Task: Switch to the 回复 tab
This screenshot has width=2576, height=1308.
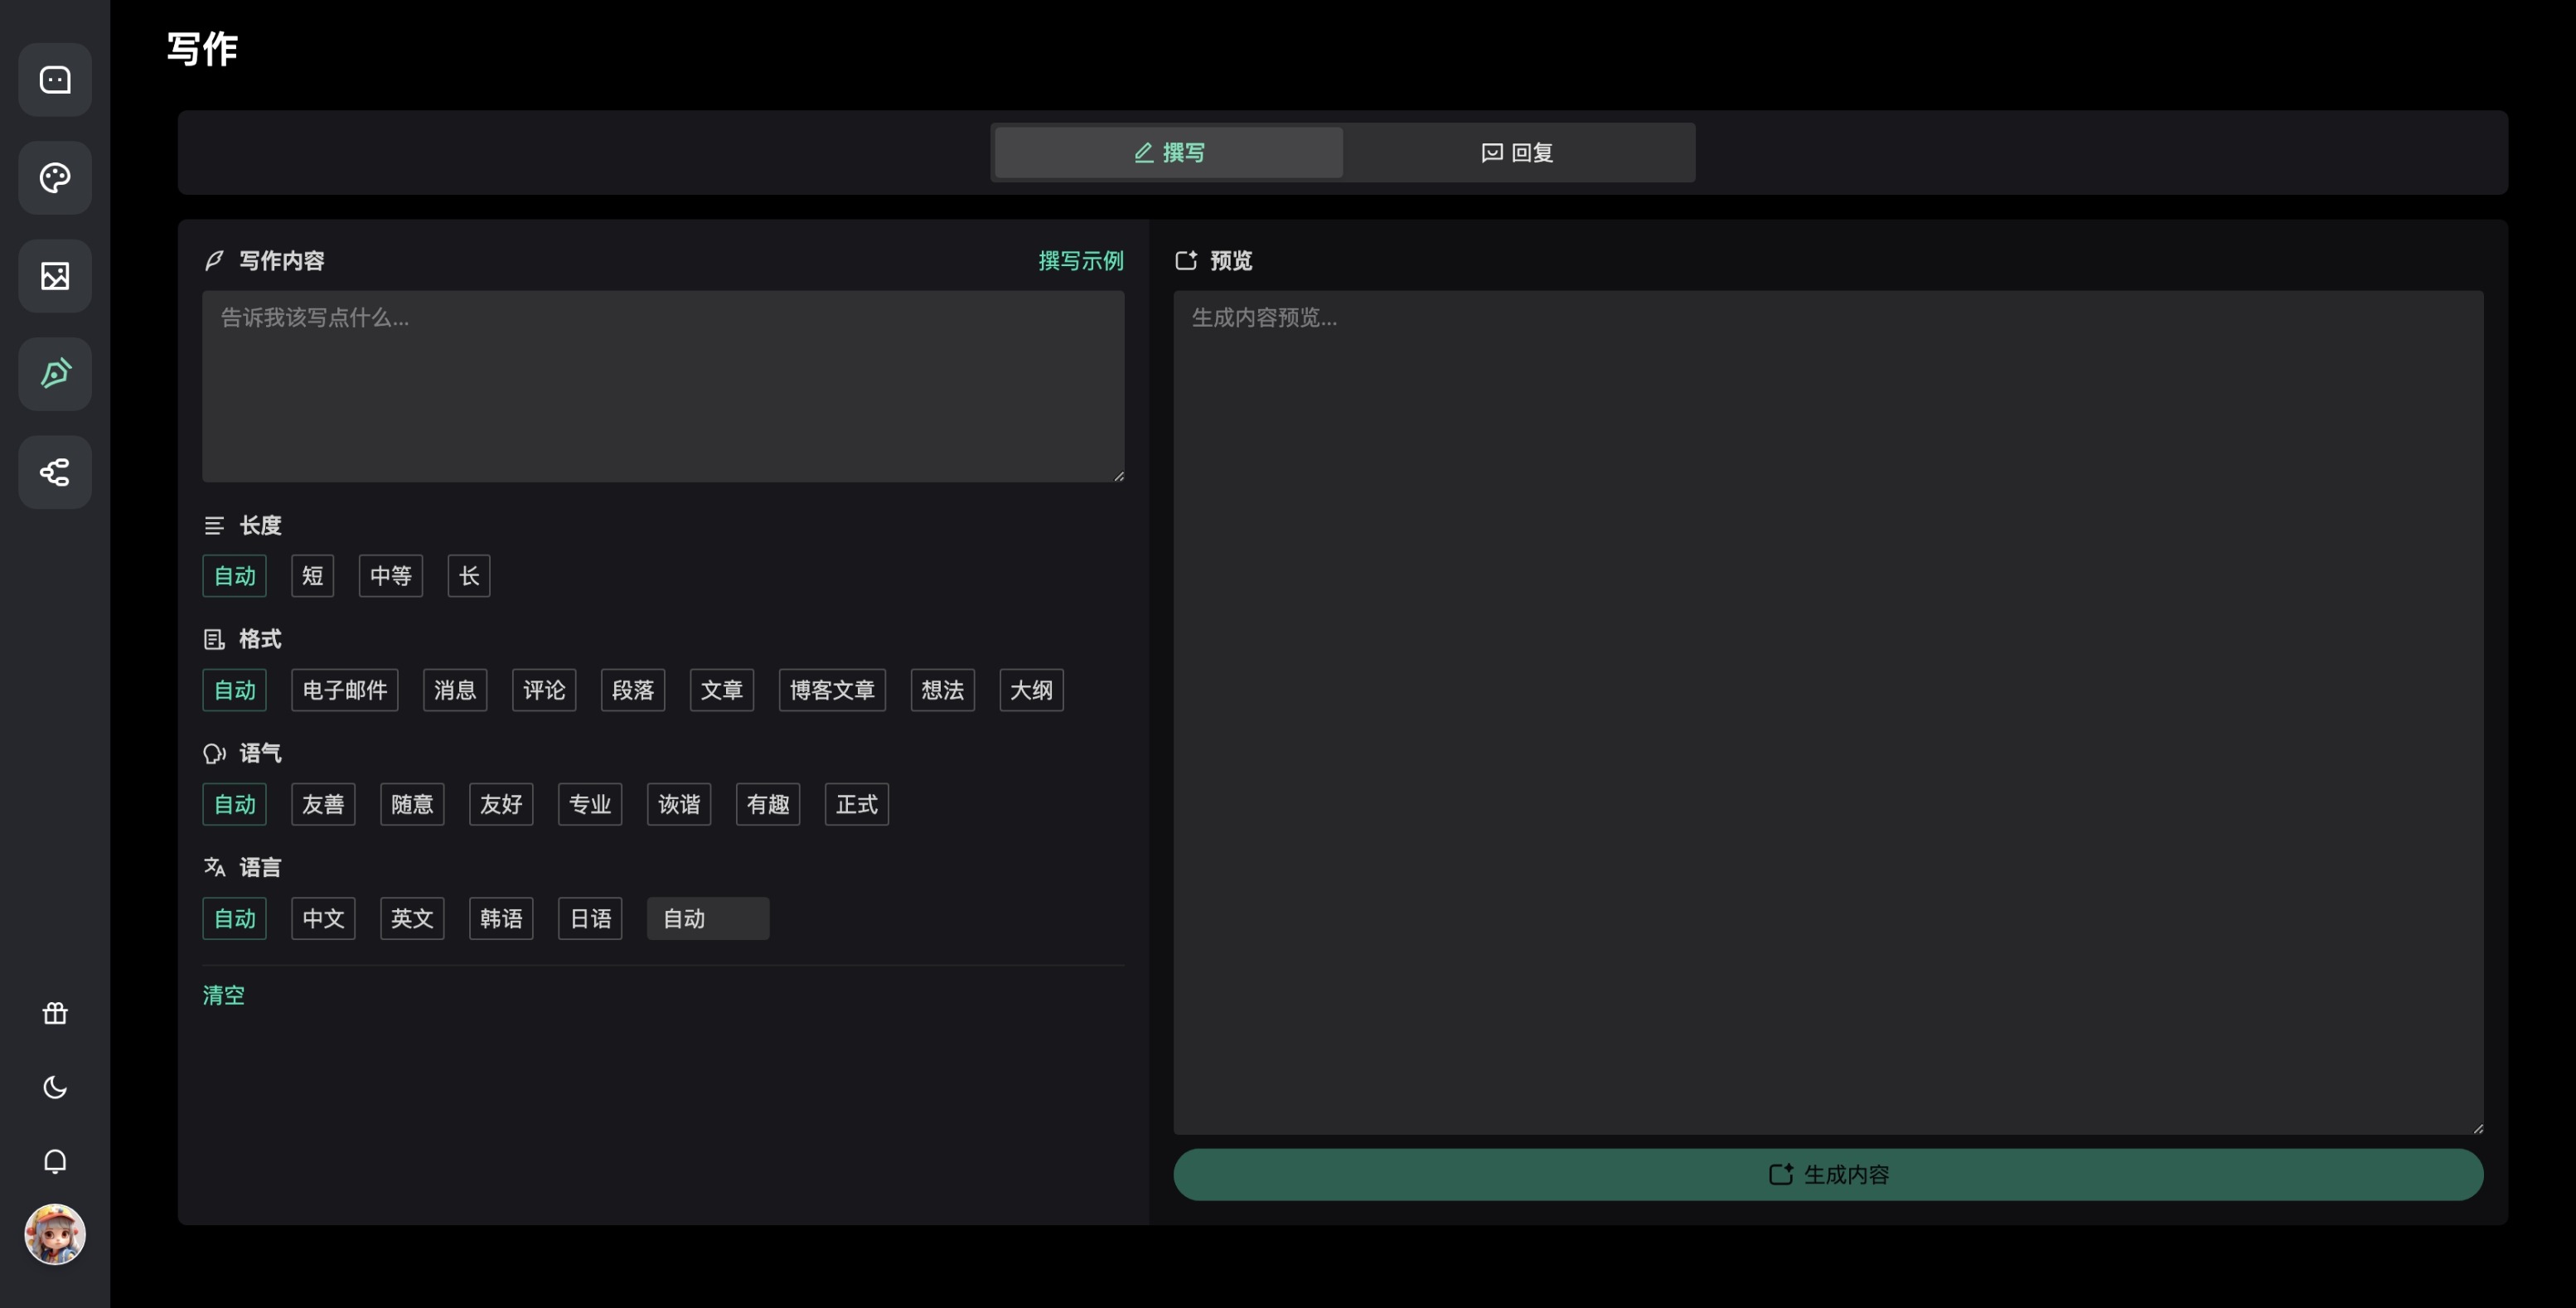Action: [x=1517, y=153]
